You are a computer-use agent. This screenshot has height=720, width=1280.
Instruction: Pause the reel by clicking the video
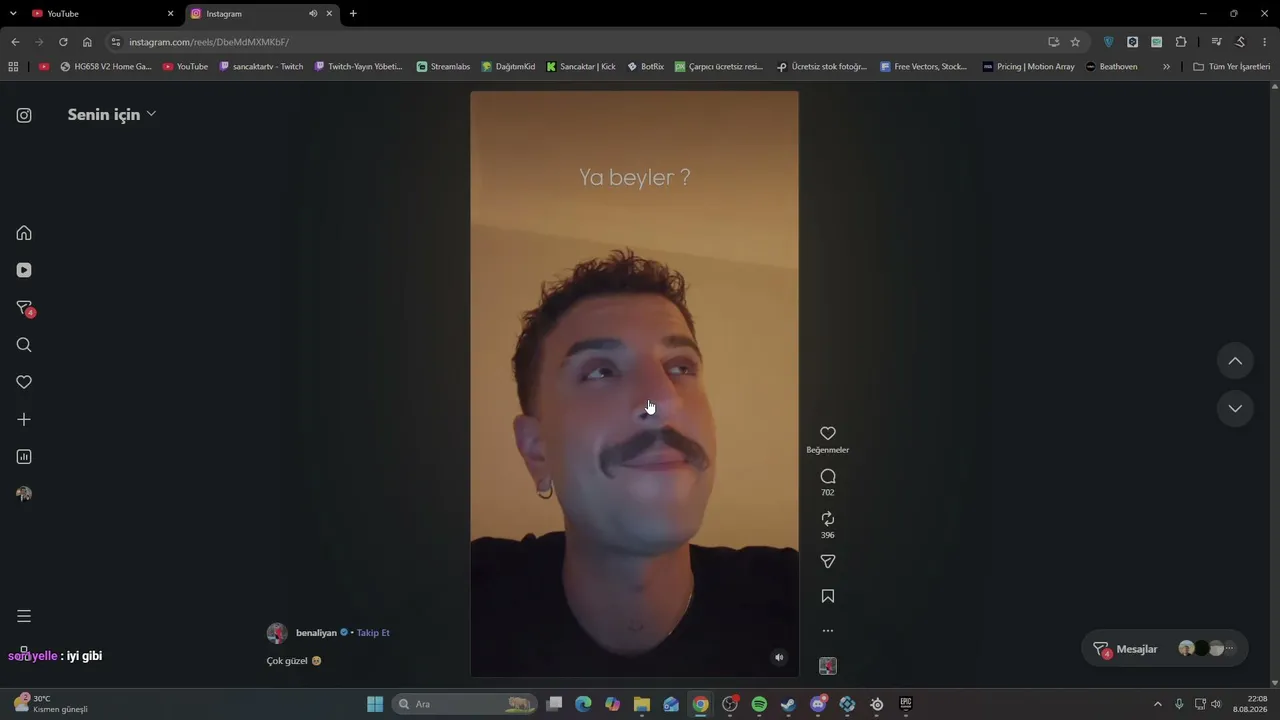(x=634, y=384)
